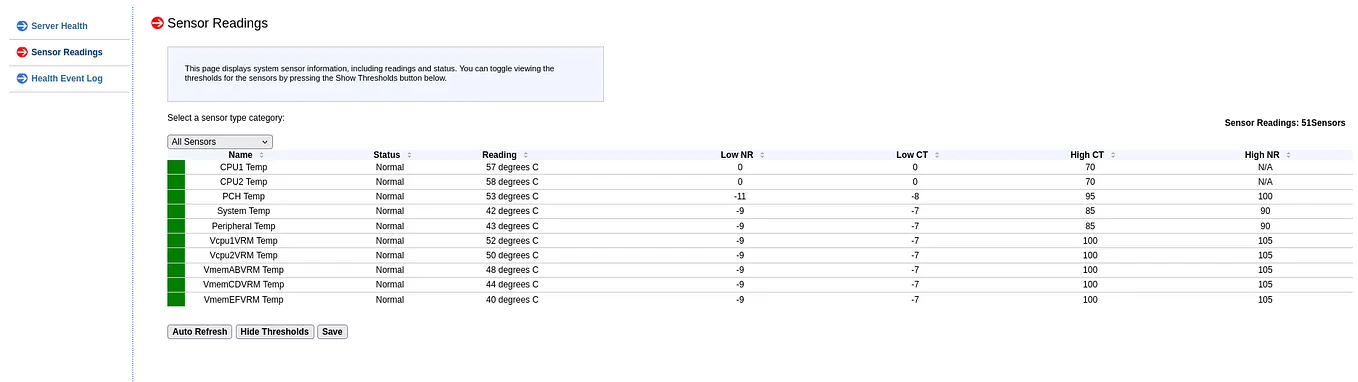Sort table by Low CT column
The height and width of the screenshot is (382, 1358).
pyautogui.click(x=912, y=155)
